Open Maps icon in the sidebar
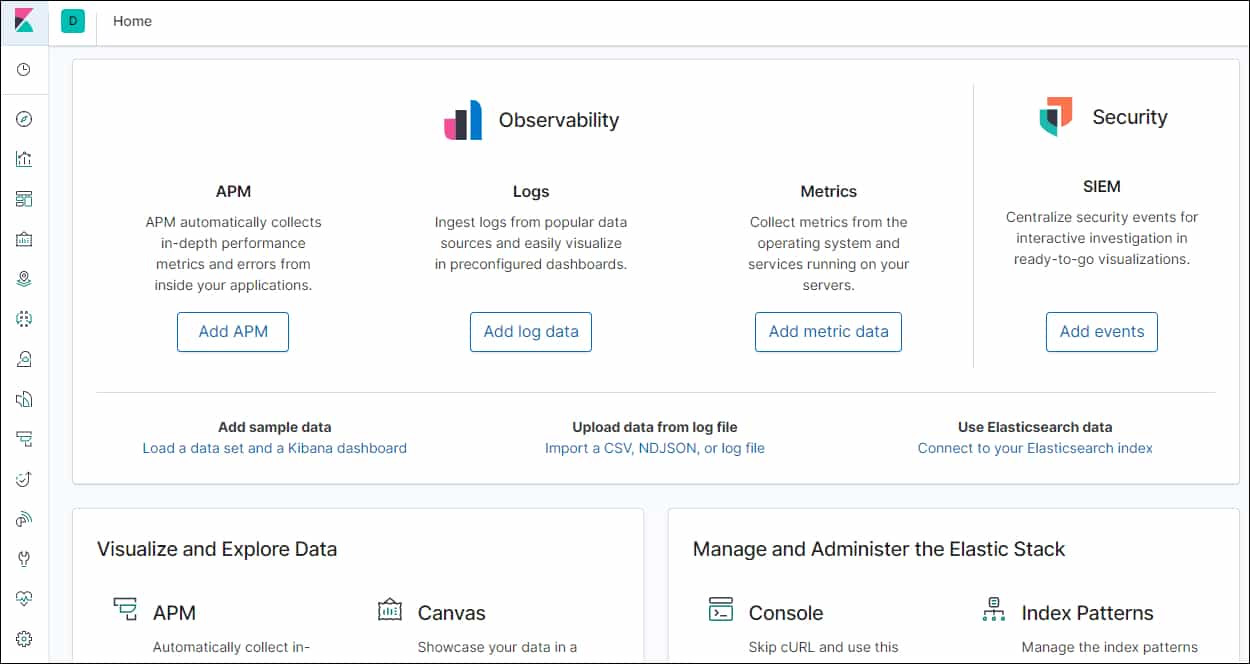The image size is (1250, 664). click(x=24, y=279)
